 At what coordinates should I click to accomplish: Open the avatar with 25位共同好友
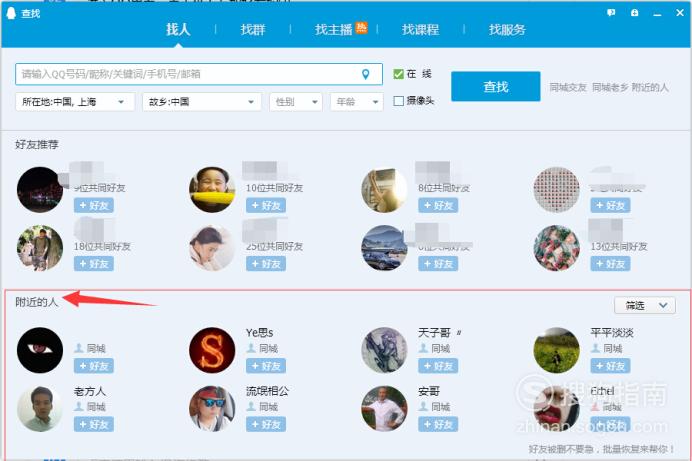[x=212, y=248]
